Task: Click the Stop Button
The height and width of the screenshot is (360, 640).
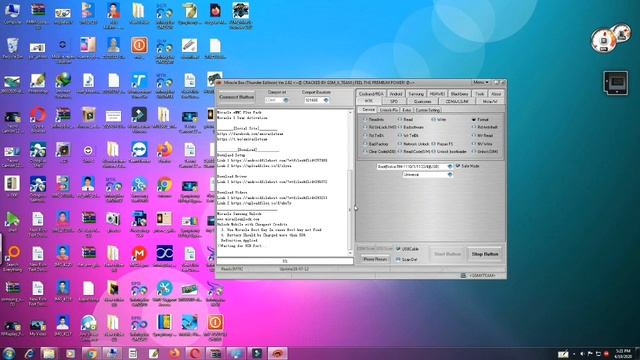Action: coord(485,254)
